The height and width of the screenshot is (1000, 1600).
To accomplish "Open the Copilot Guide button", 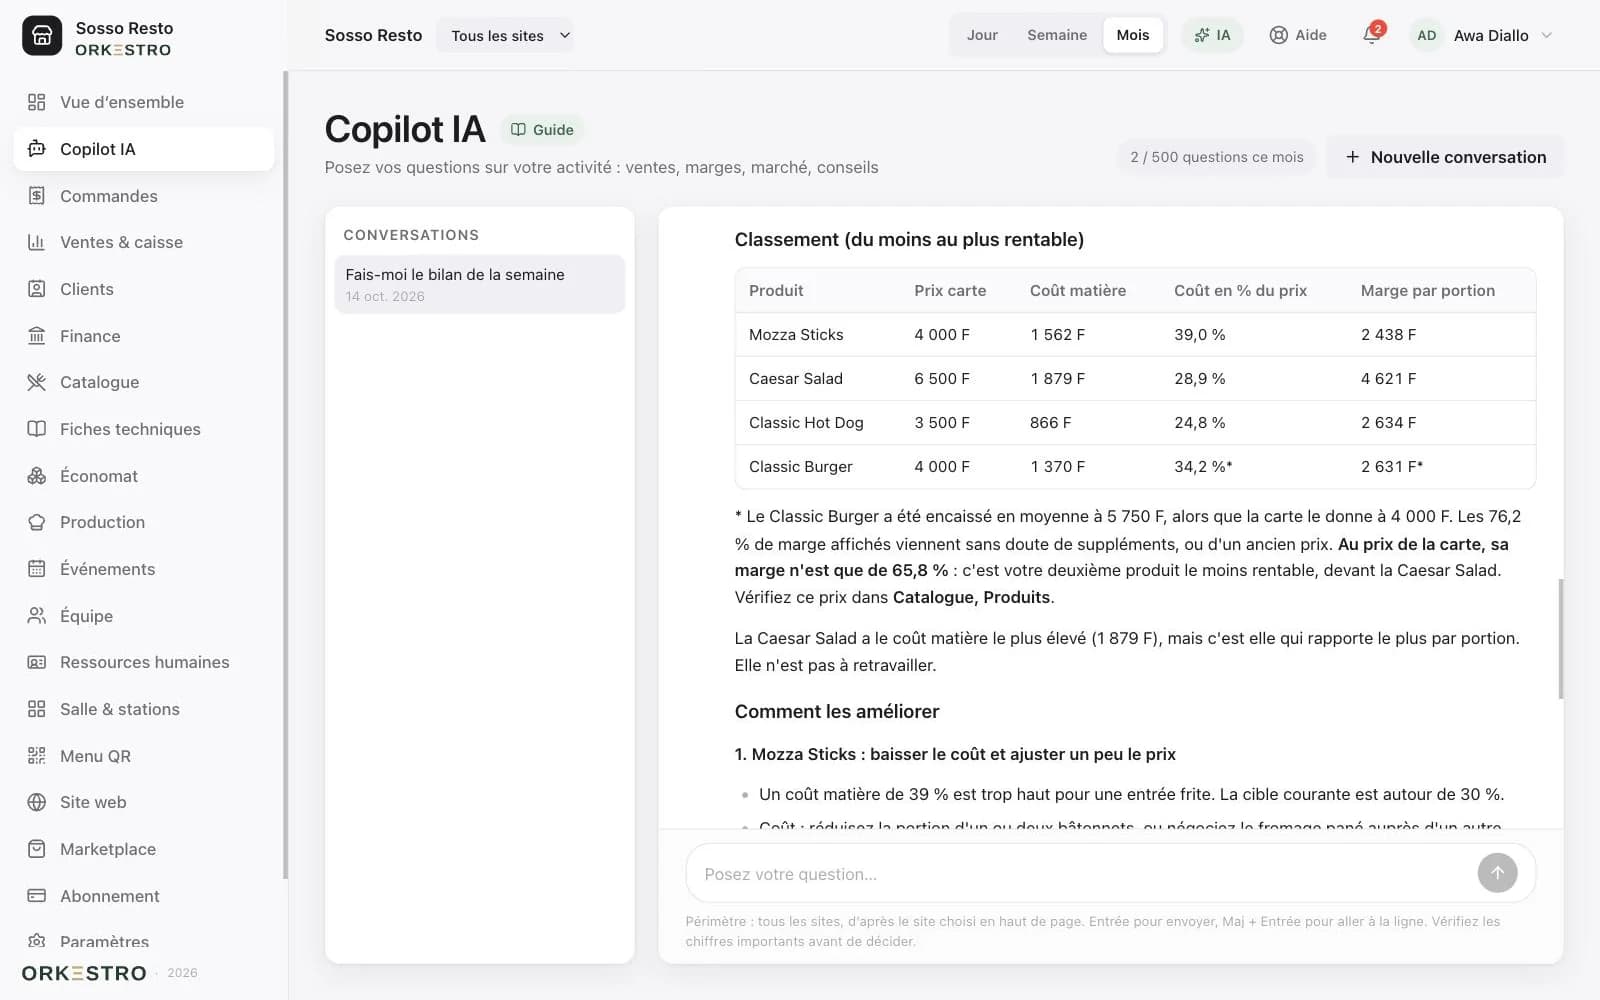I will [542, 130].
